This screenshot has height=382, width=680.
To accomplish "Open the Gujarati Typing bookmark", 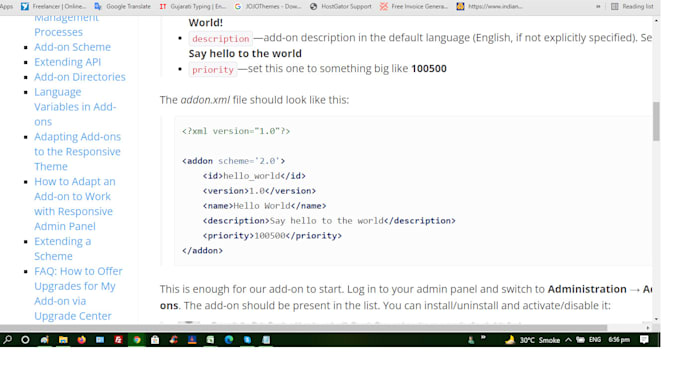I will pyautogui.click(x=193, y=7).
